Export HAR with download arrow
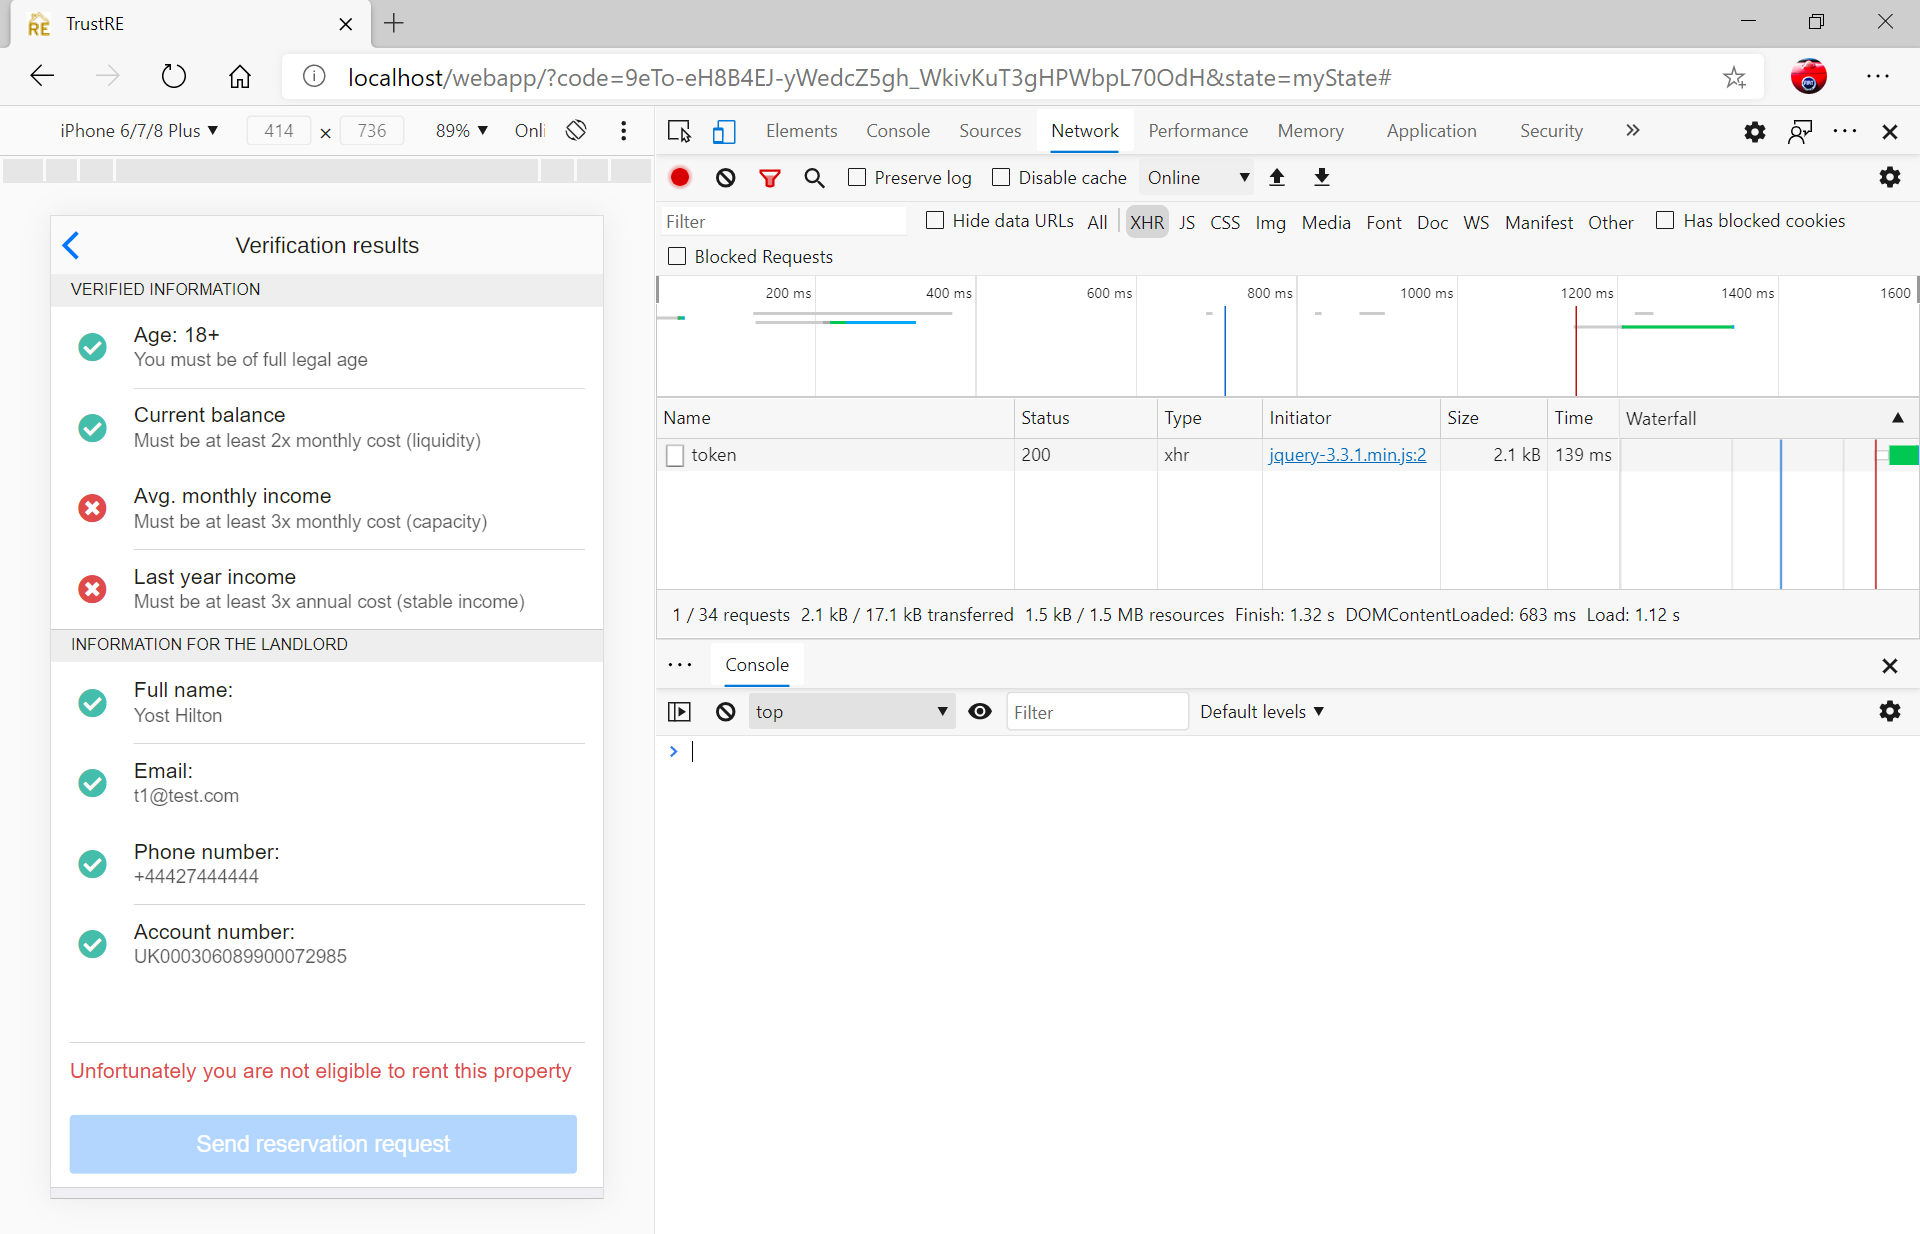The width and height of the screenshot is (1920, 1234). 1322,177
